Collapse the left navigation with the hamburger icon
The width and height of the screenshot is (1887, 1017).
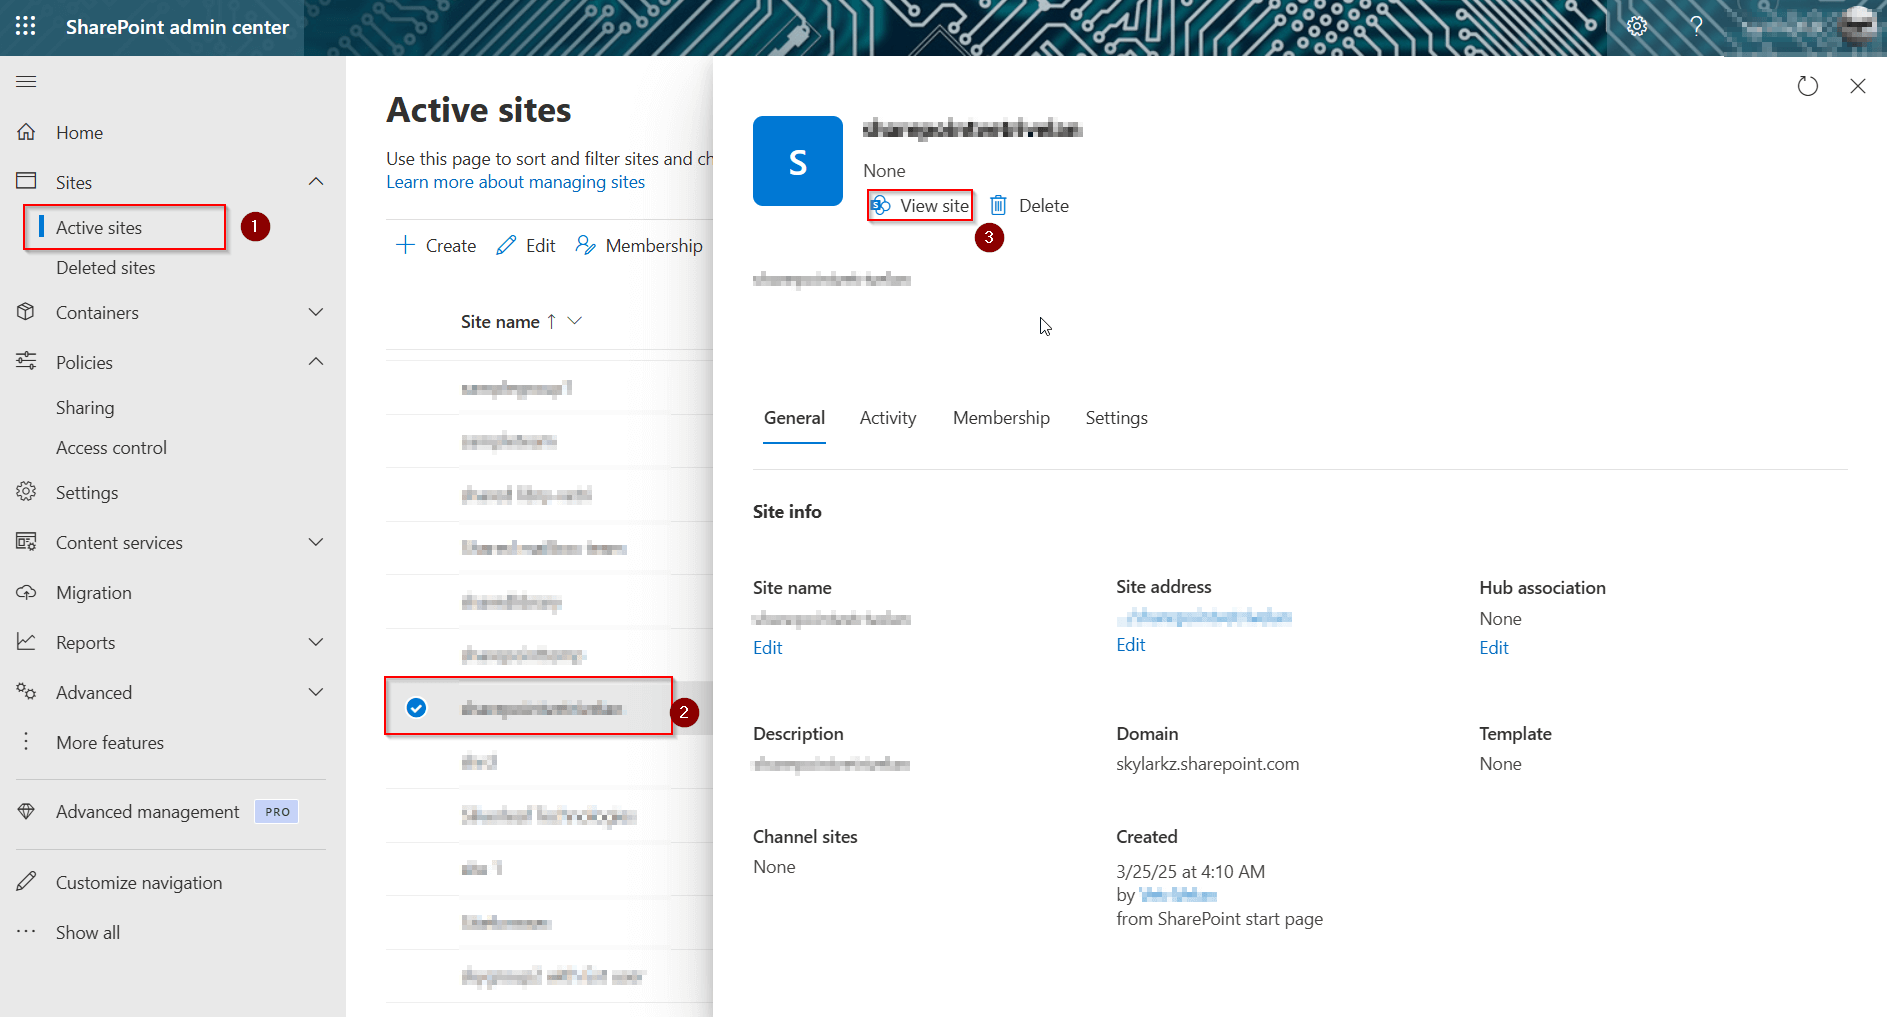26,82
